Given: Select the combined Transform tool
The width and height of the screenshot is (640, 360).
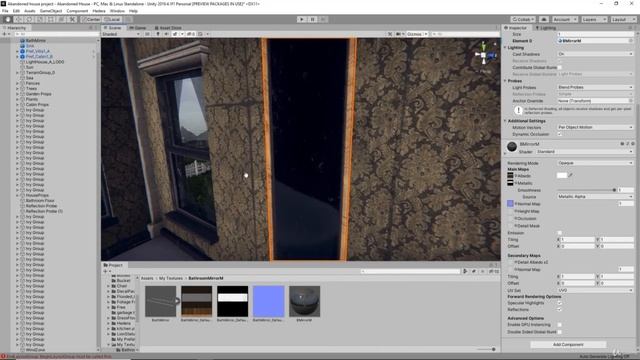Looking at the screenshot, I should [x=61, y=19].
